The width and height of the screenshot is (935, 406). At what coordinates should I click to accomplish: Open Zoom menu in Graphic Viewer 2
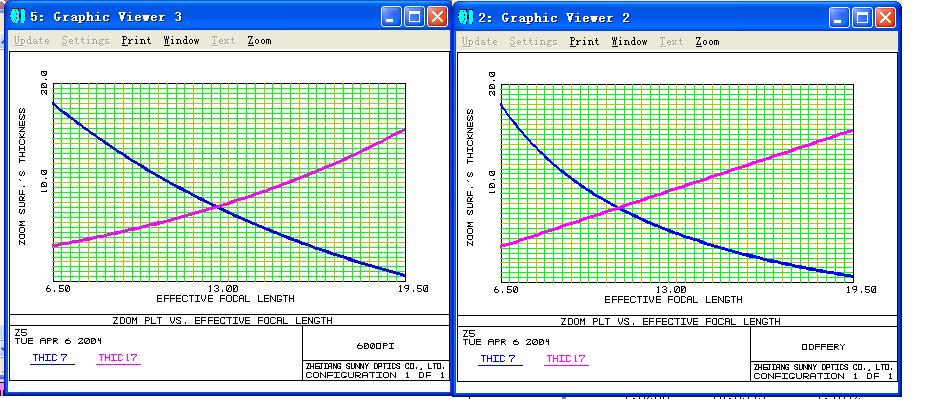pyautogui.click(x=707, y=41)
